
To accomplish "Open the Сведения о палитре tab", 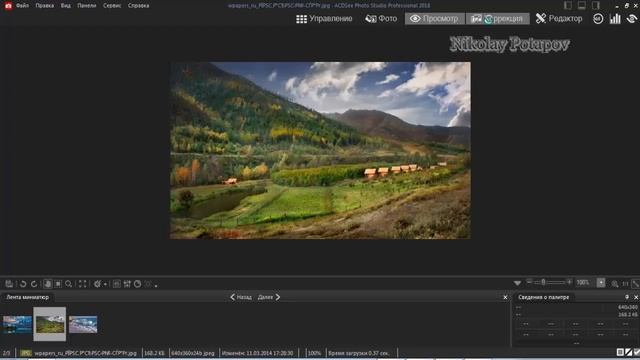I will tap(543, 297).
